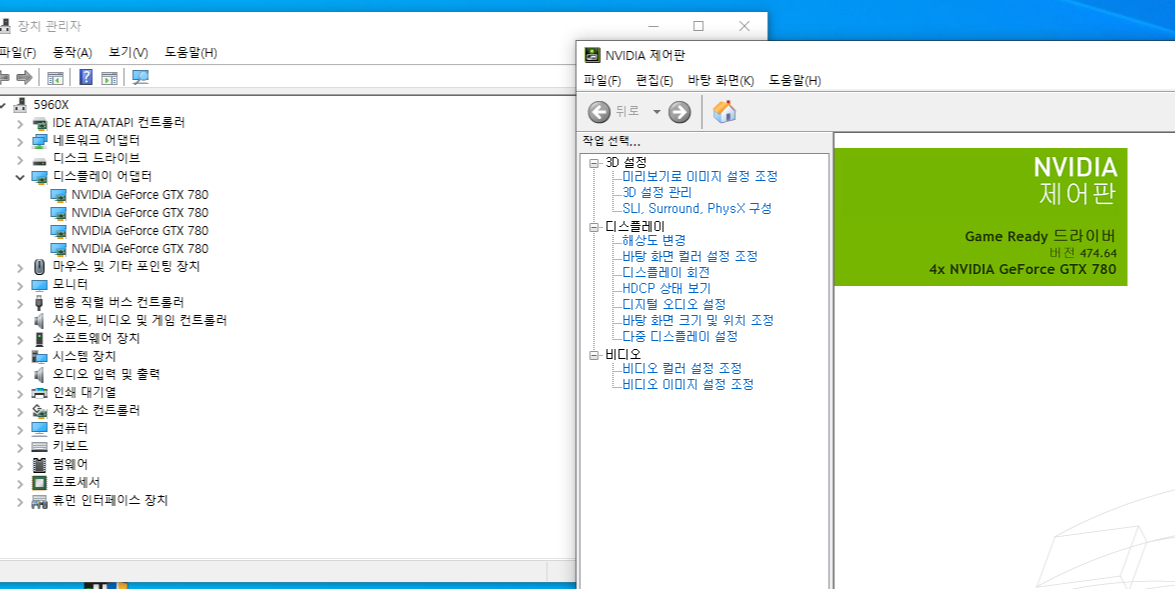
Task: Open 해상도 변경 link
Action: (654, 241)
